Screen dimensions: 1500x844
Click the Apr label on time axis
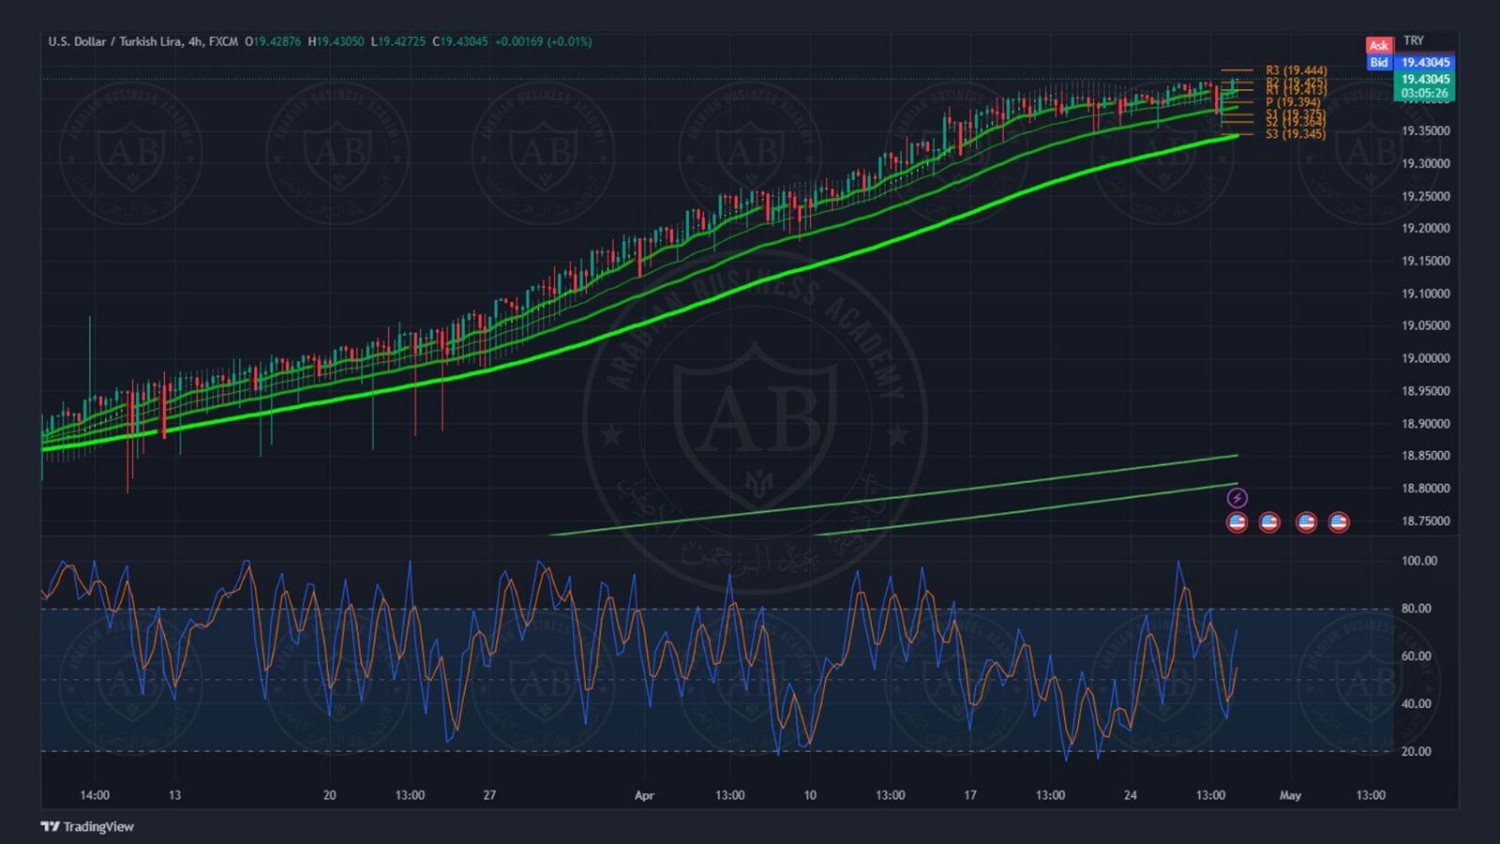click(x=644, y=796)
